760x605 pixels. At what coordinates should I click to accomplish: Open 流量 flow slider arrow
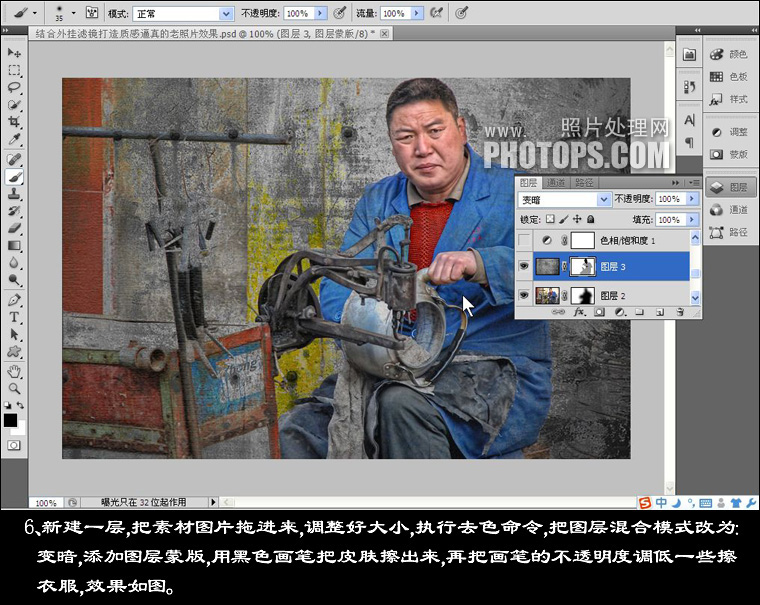click(x=416, y=14)
